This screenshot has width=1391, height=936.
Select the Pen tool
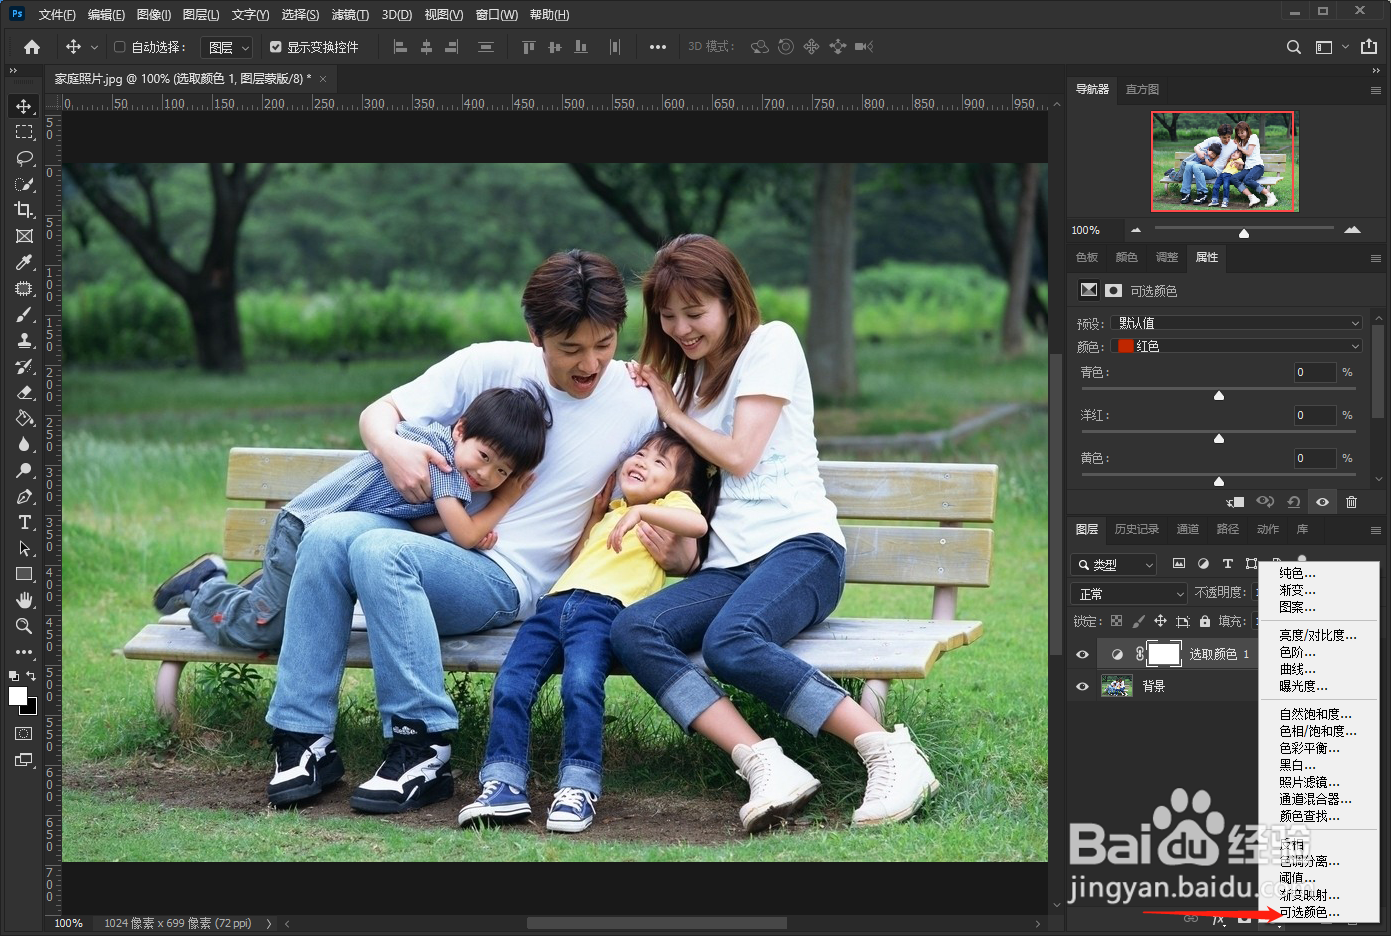click(x=24, y=496)
